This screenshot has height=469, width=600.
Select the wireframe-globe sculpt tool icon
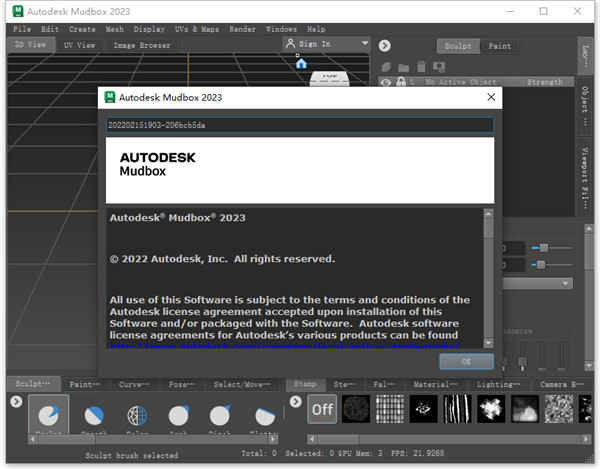click(137, 415)
